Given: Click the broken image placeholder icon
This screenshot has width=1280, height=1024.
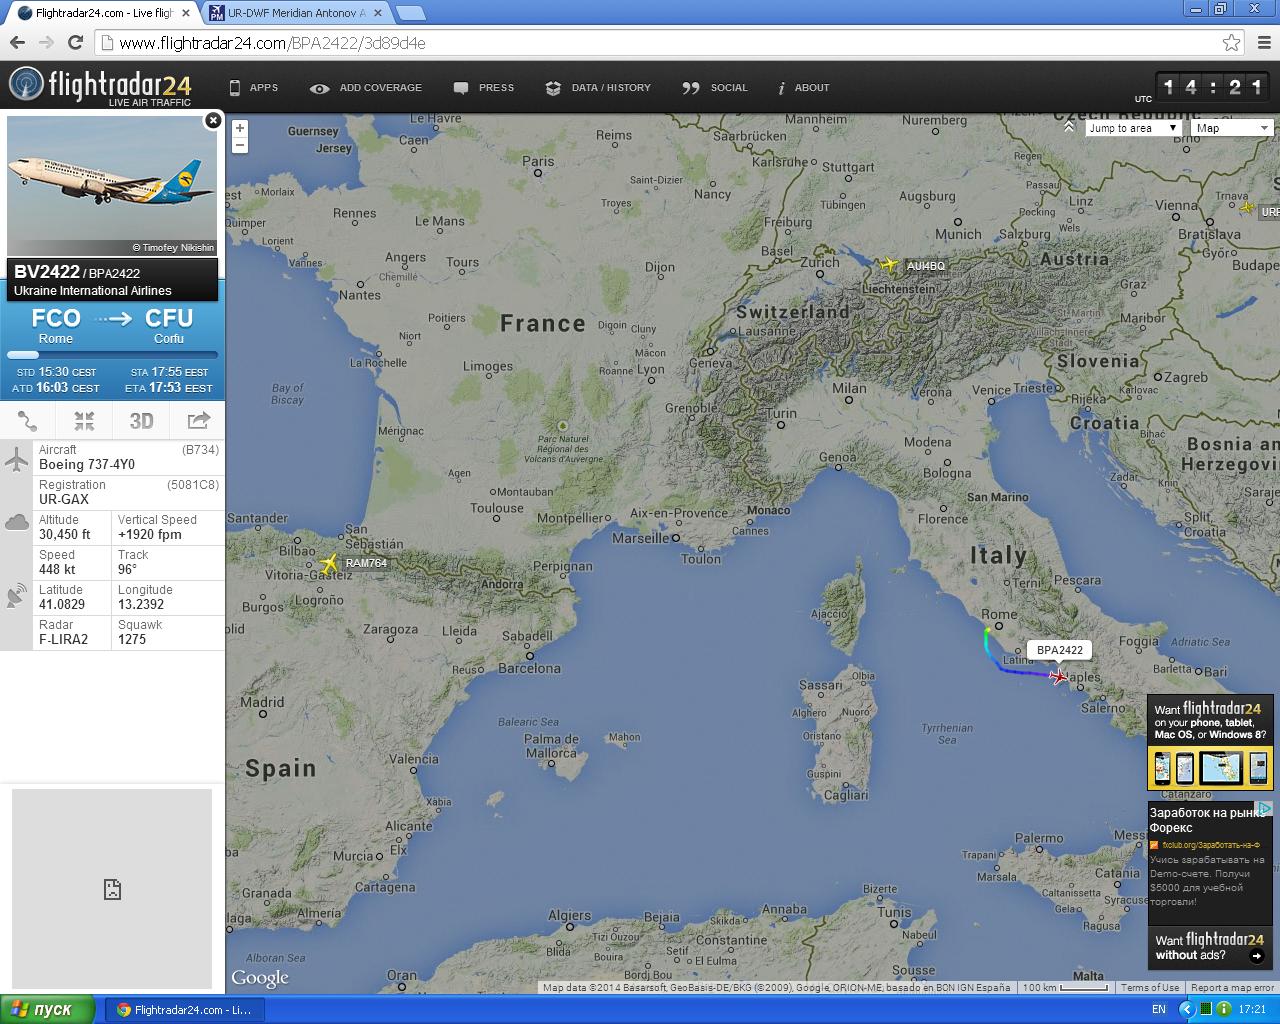Looking at the screenshot, I should pyautogui.click(x=112, y=889).
